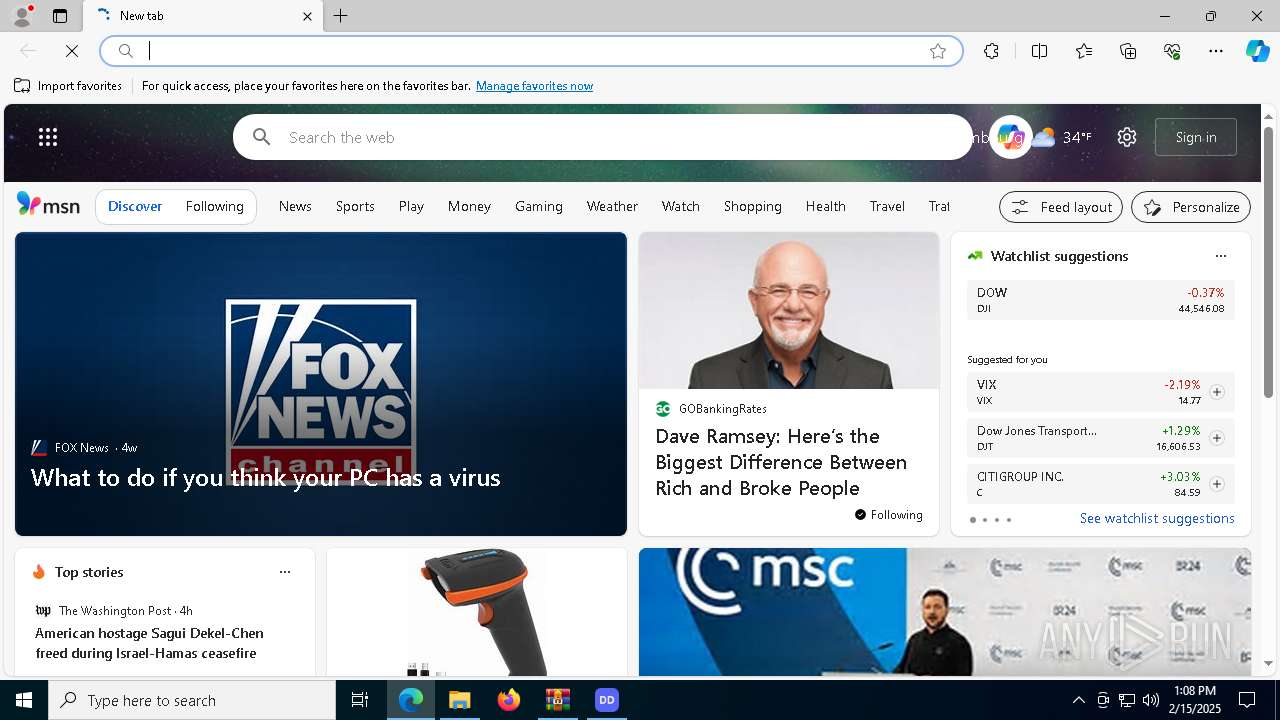Open the volume speaker icon
The image size is (1280, 720).
(x=1150, y=700)
